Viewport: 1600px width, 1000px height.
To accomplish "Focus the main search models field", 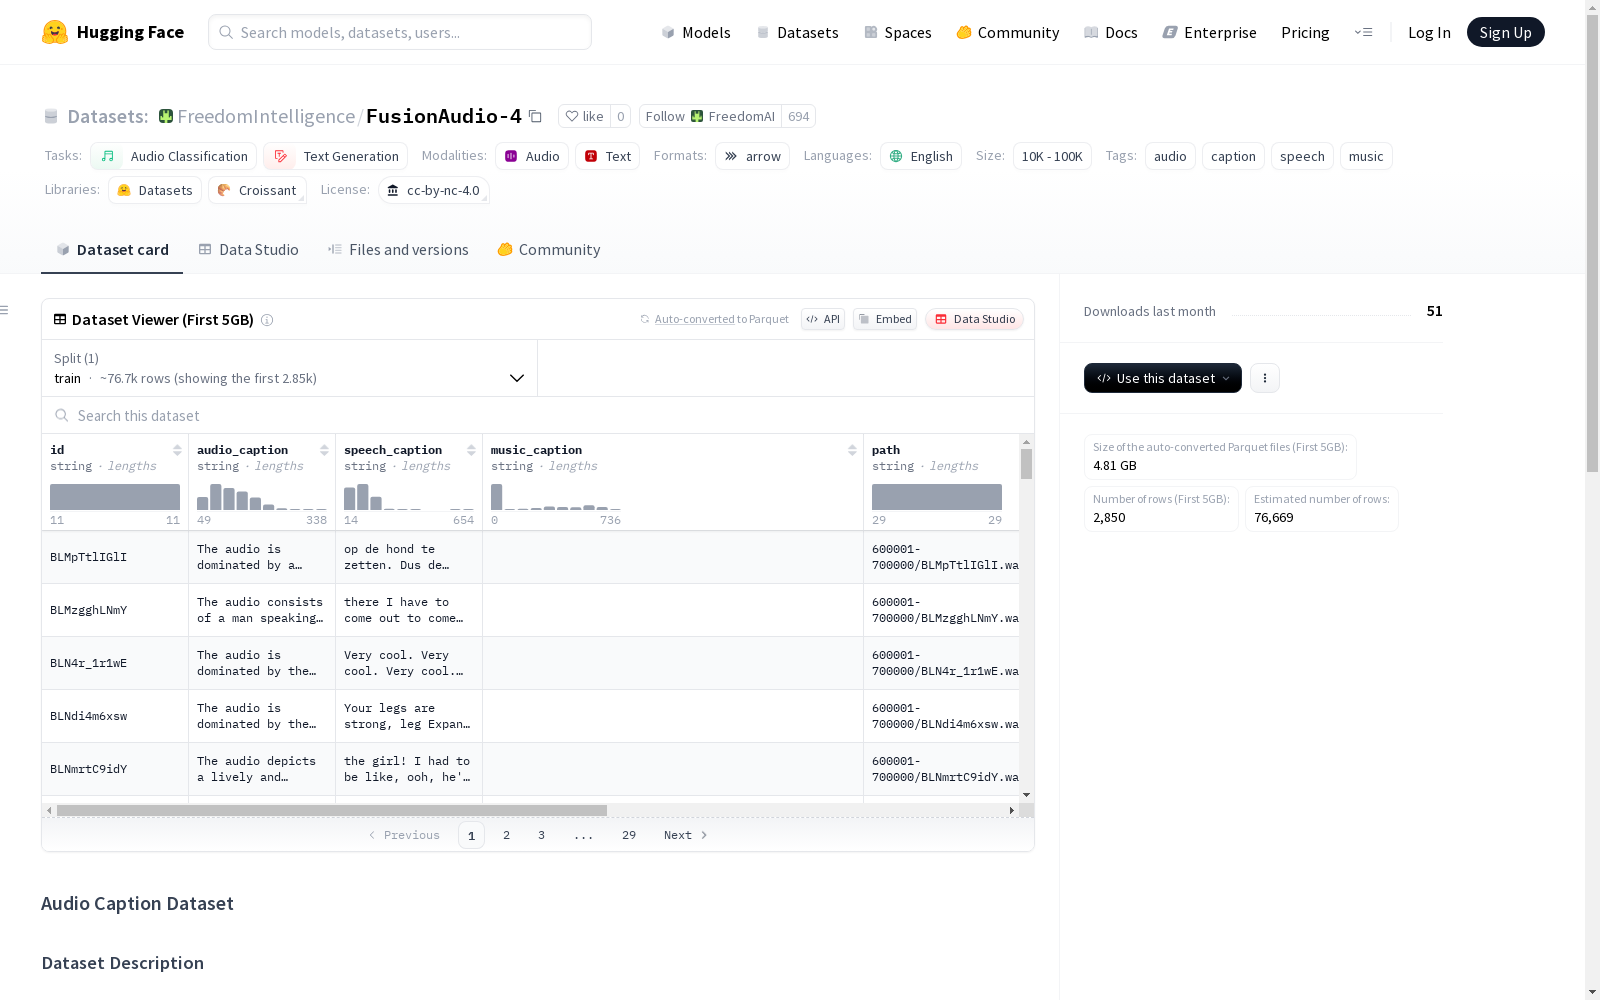I will 400,32.
